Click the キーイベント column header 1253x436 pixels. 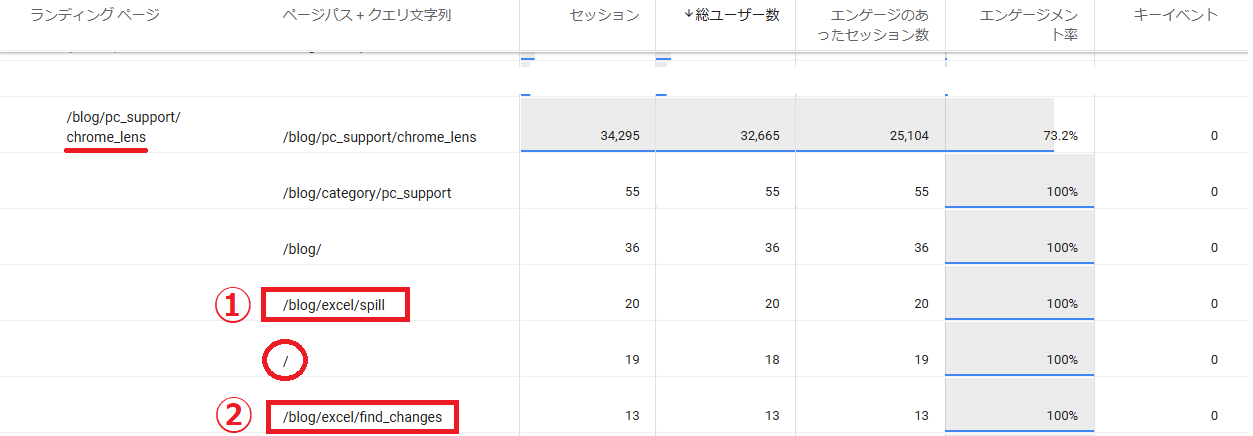1176,15
